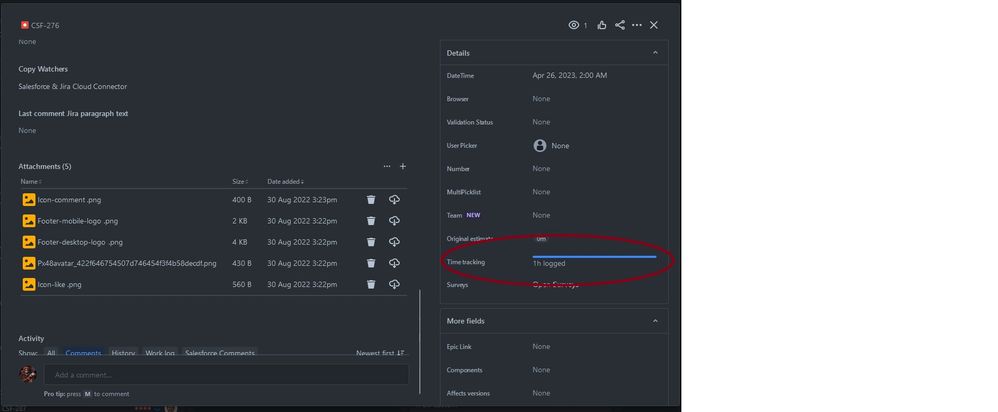The height and width of the screenshot is (412, 998).
Task: Collapse the Details panel
Action: click(x=655, y=53)
